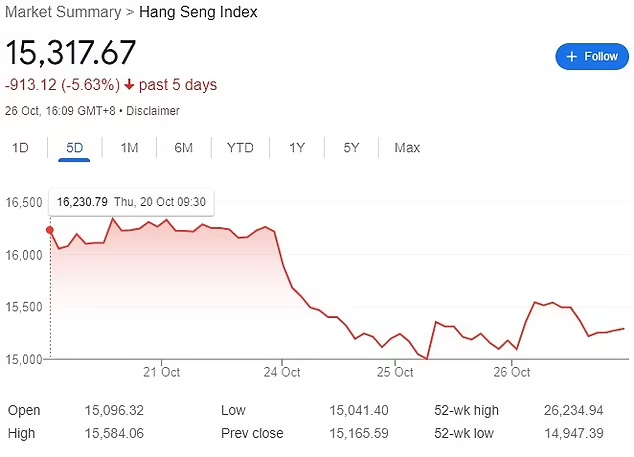This screenshot has width=634, height=457.
Task: Click the chart tooltip showing 16,230.79
Action: [131, 201]
